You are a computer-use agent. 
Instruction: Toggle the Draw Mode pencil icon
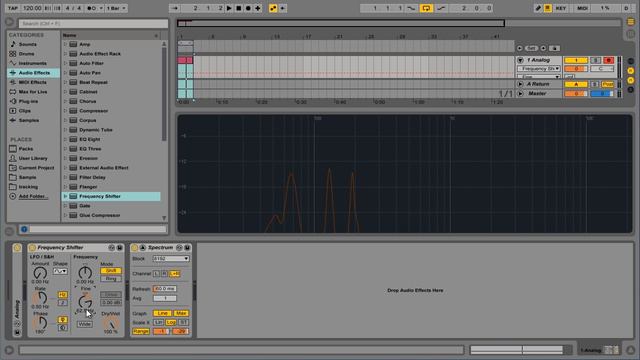(x=538, y=8)
